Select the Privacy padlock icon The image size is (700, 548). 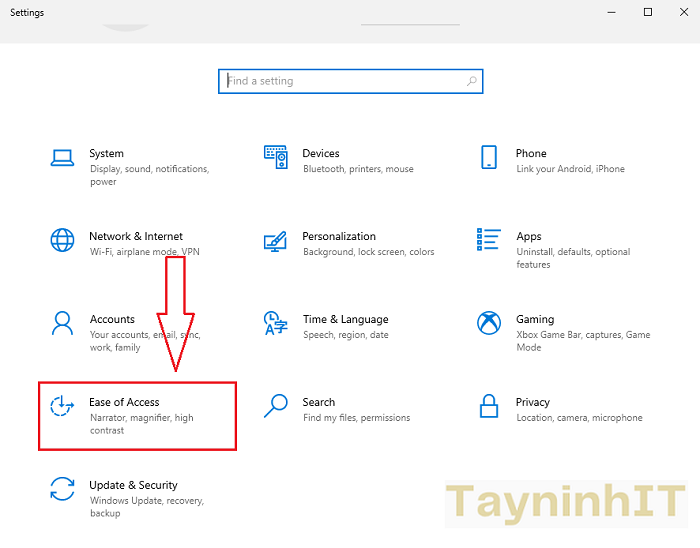pyautogui.click(x=489, y=406)
